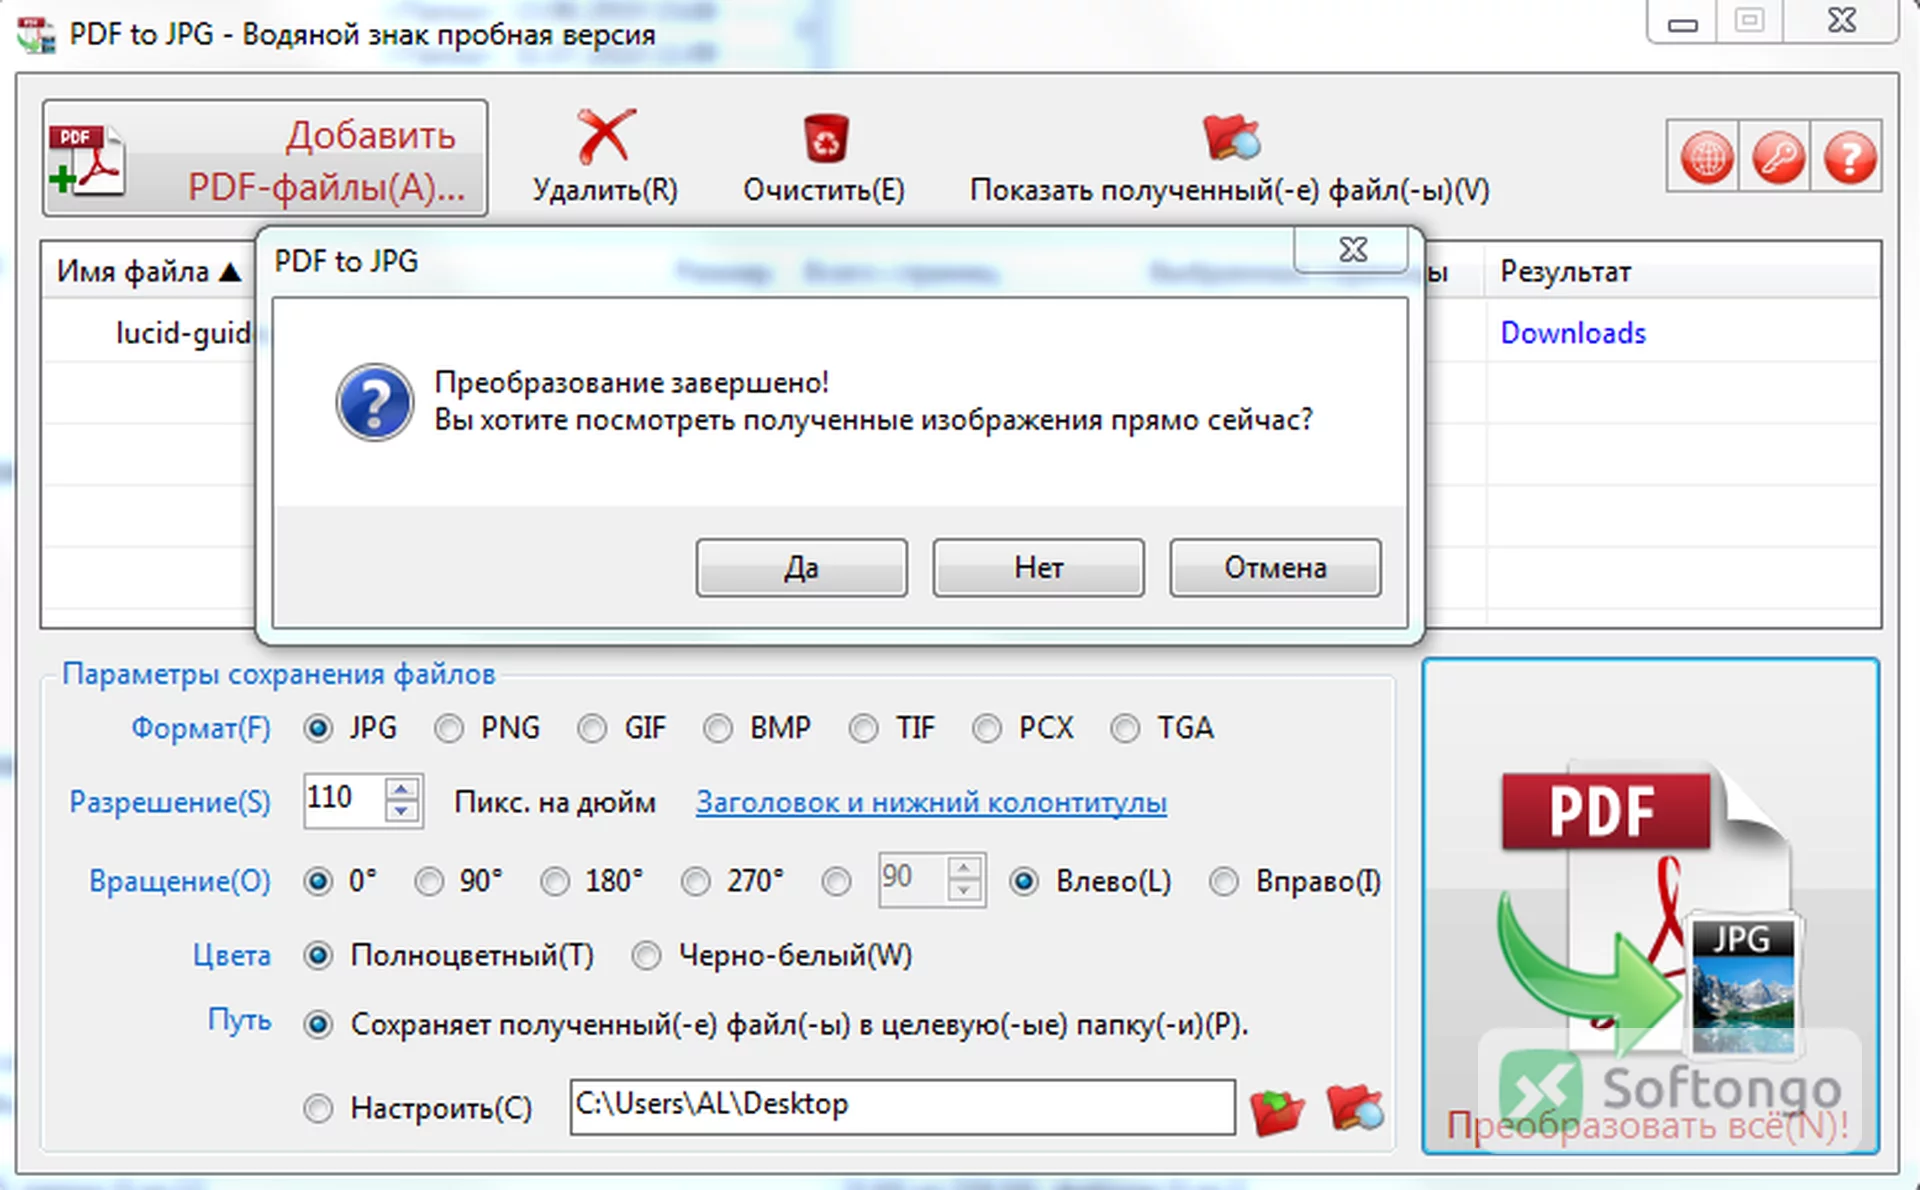1920x1190 pixels.
Task: Click the Результат column header
Action: tap(1681, 271)
